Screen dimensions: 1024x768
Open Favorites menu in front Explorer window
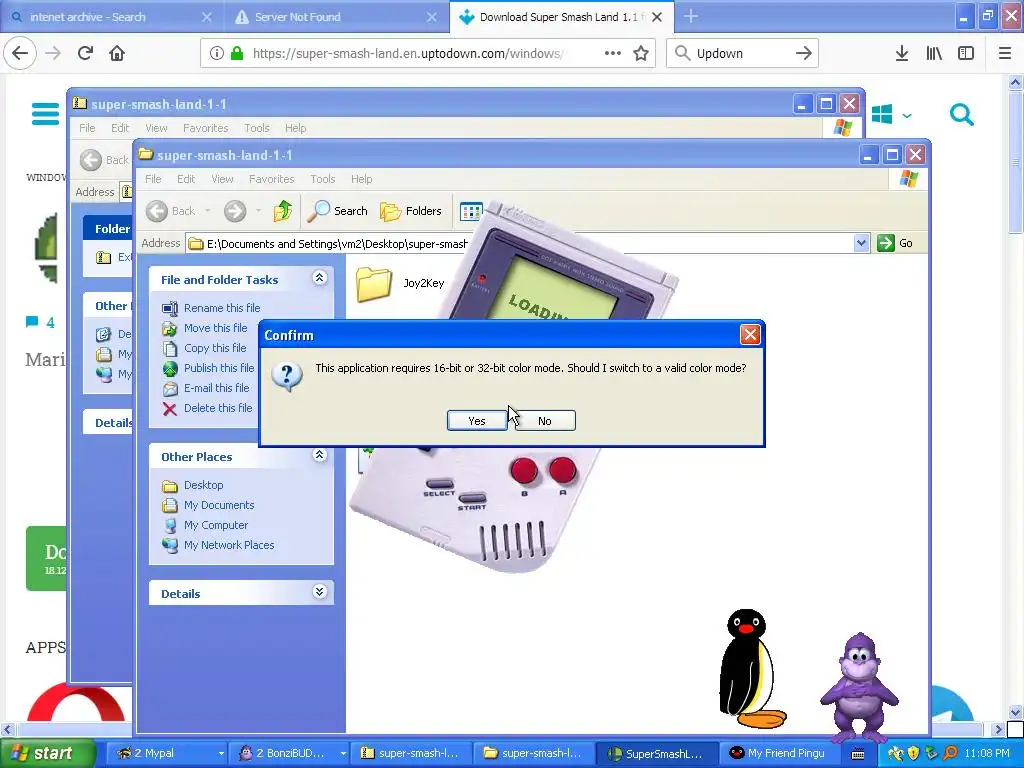pyautogui.click(x=272, y=179)
